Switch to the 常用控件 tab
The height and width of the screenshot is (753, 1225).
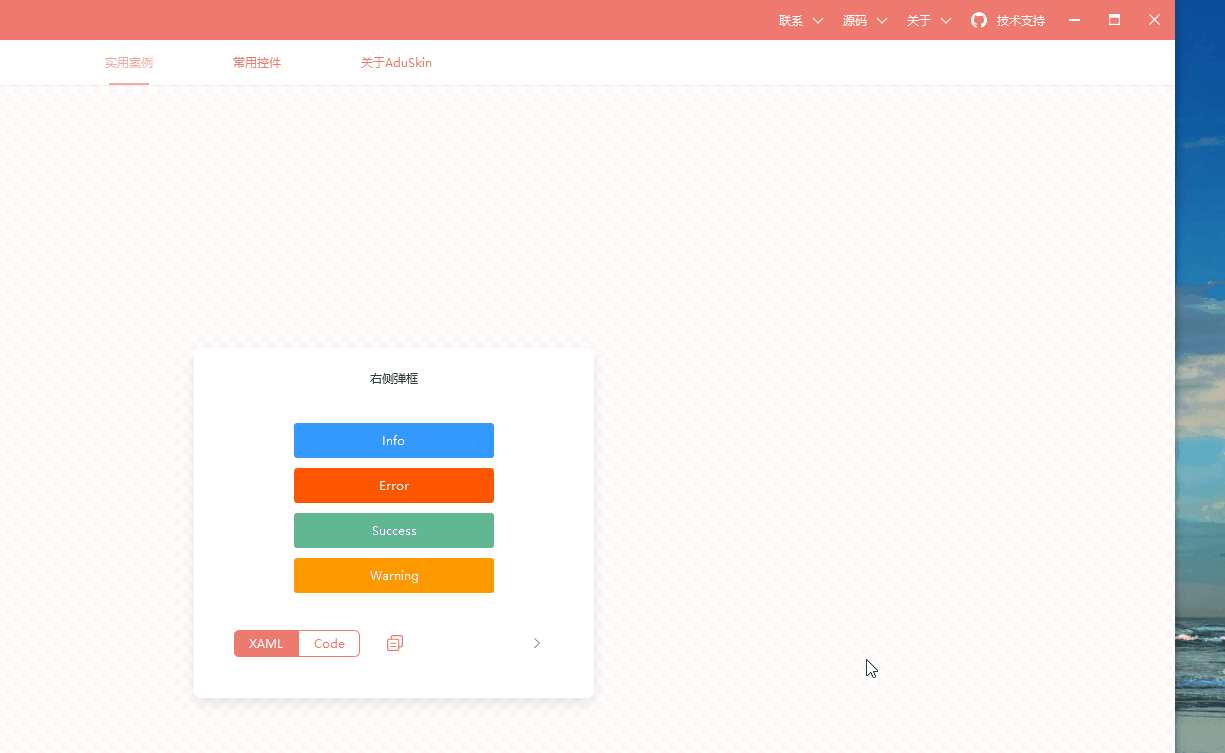click(256, 62)
